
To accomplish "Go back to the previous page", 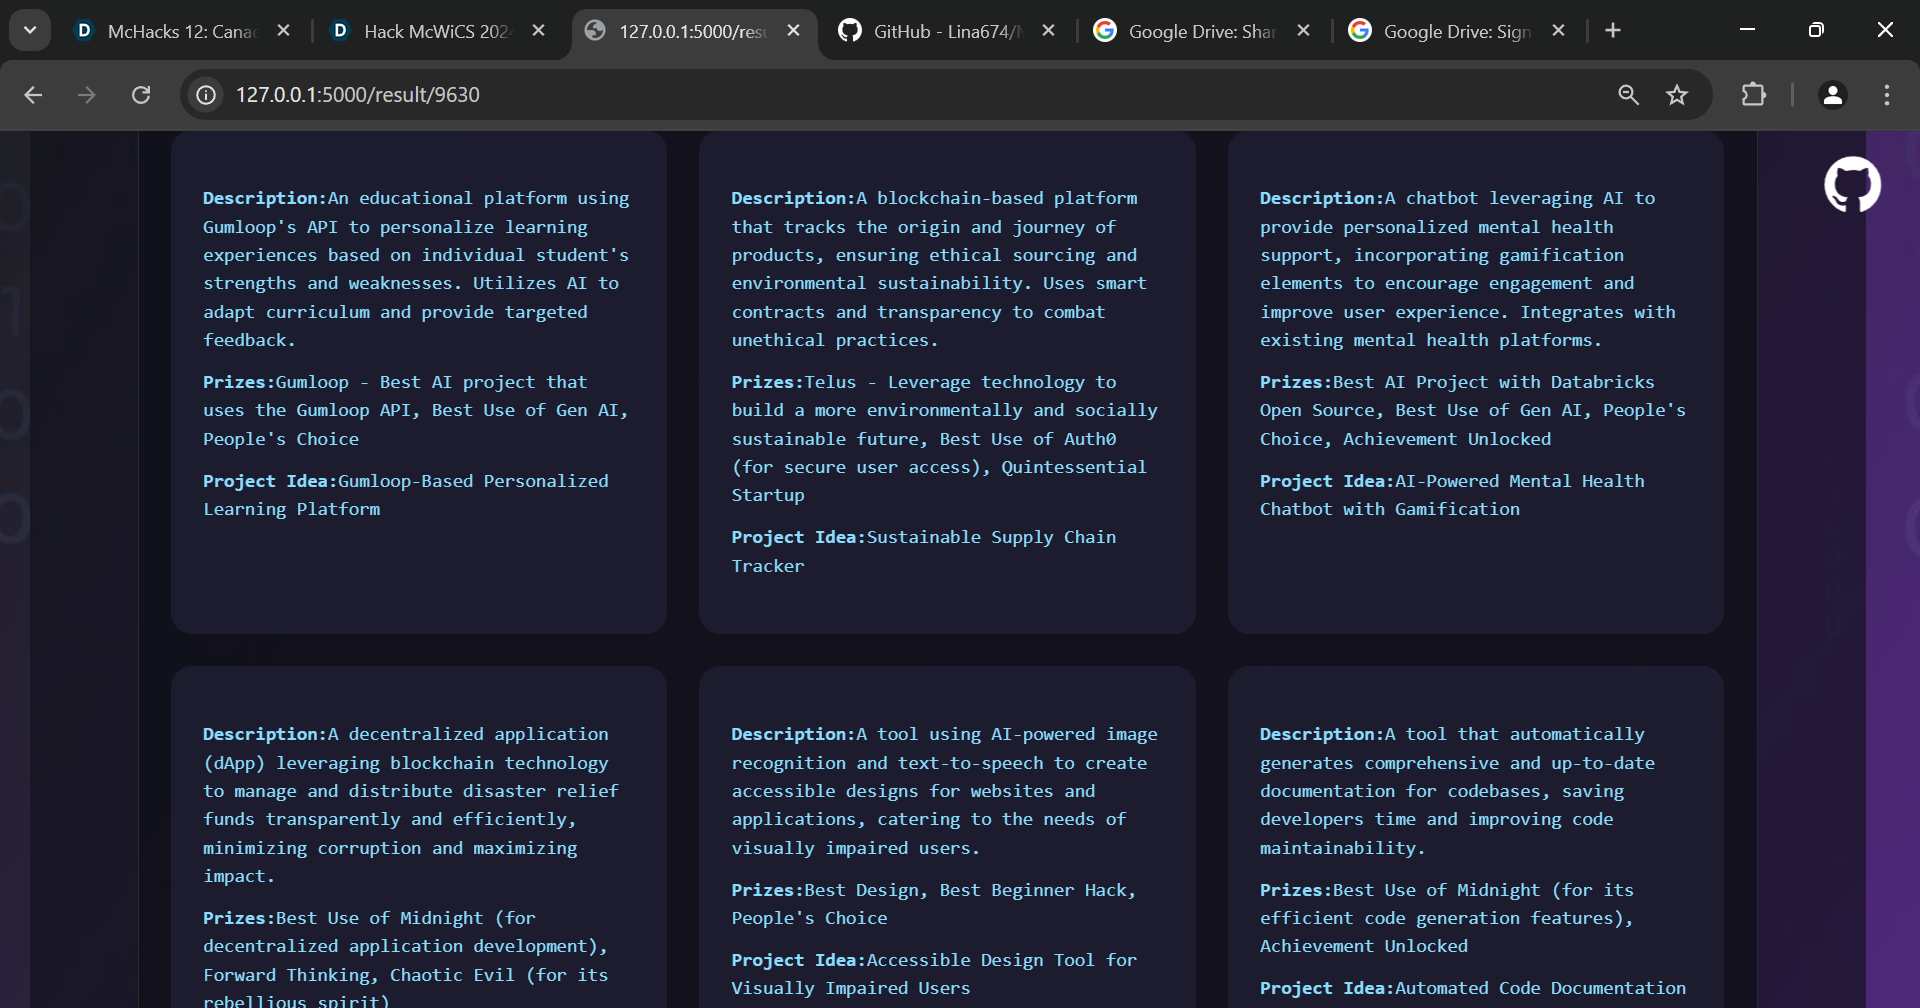I will pyautogui.click(x=33, y=95).
